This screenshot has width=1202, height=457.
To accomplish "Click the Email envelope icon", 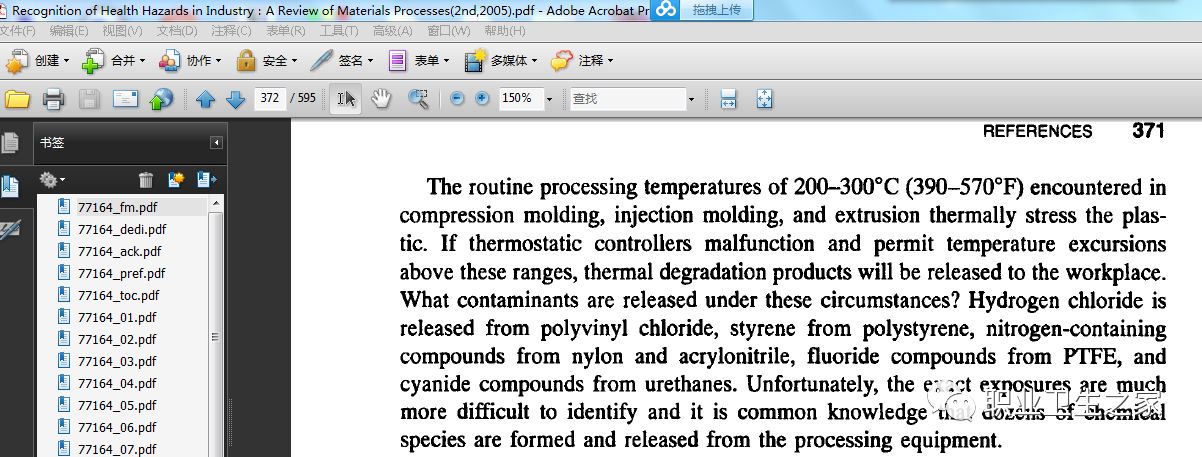I will (x=125, y=99).
